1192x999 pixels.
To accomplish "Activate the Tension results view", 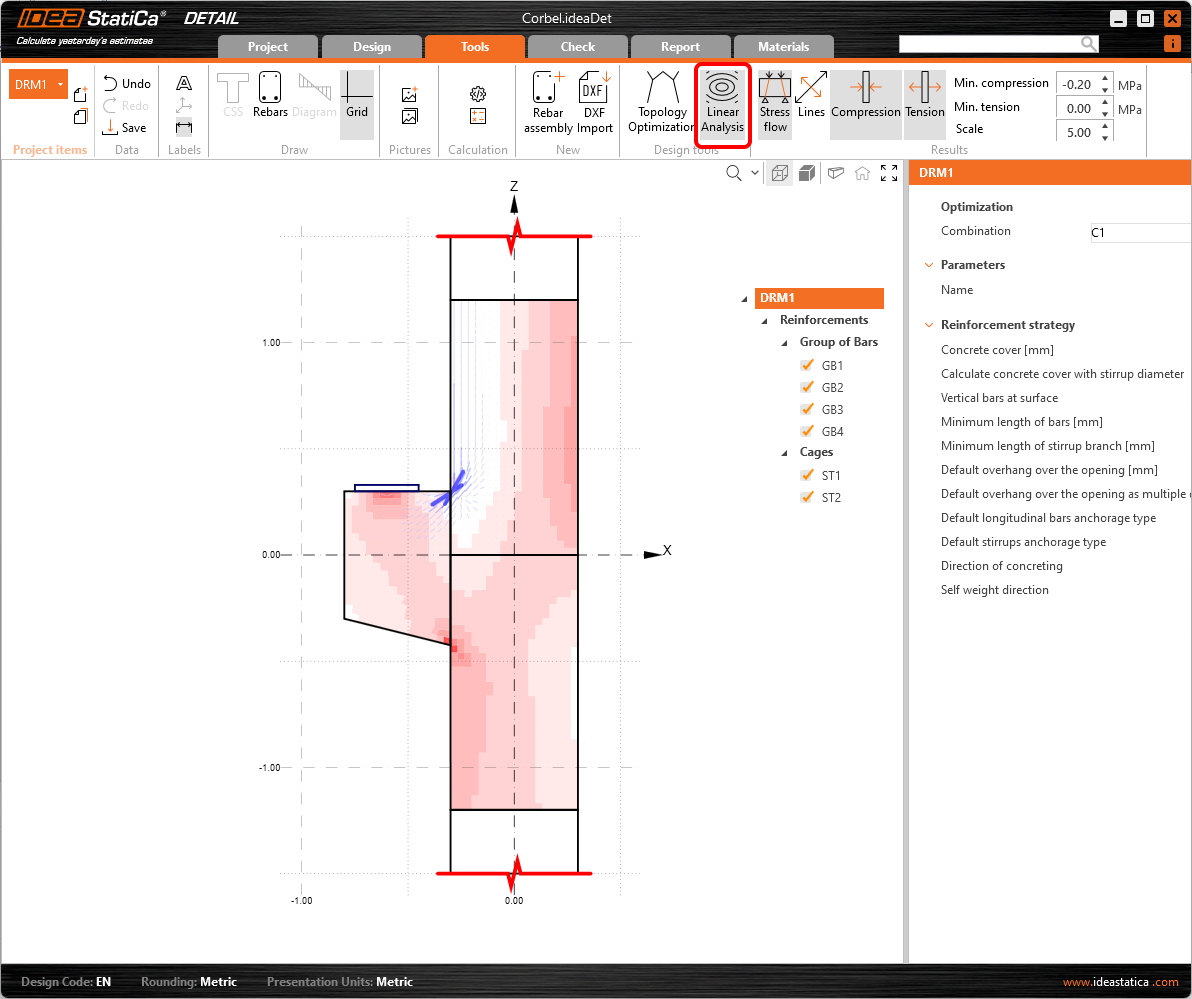I will pos(925,100).
